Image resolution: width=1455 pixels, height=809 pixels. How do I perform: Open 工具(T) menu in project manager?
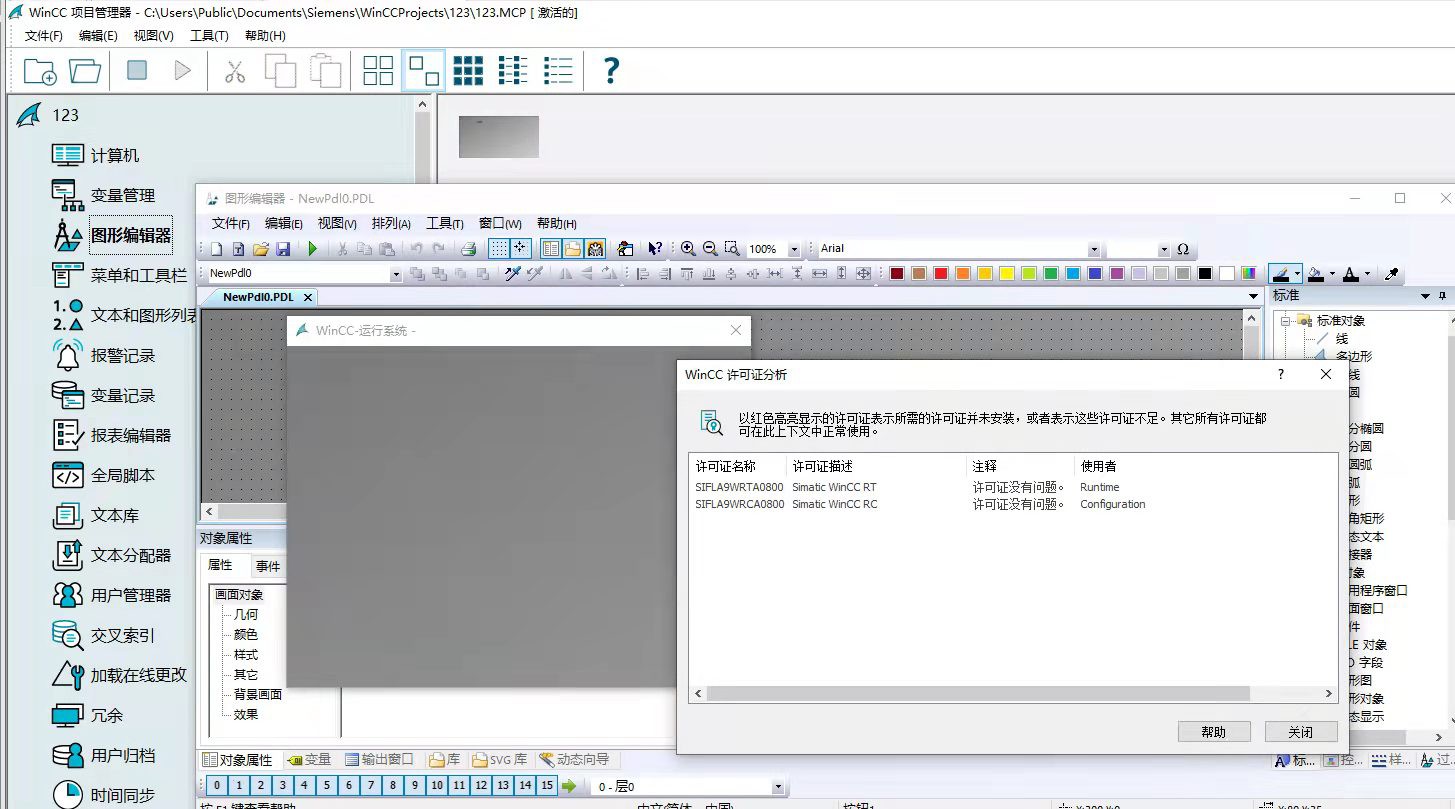[x=209, y=35]
